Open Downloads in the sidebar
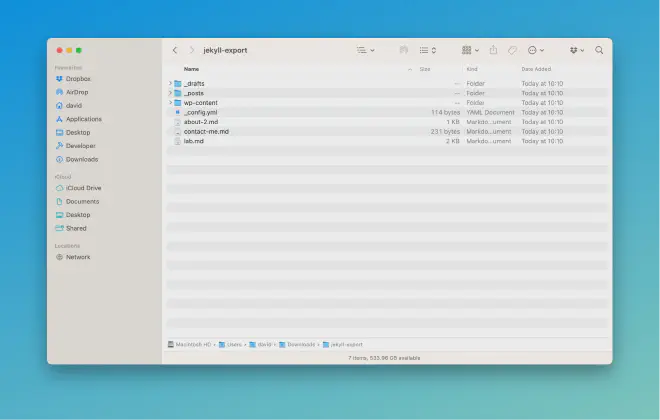Screen dimensions: 660x420 (x=77, y=159)
